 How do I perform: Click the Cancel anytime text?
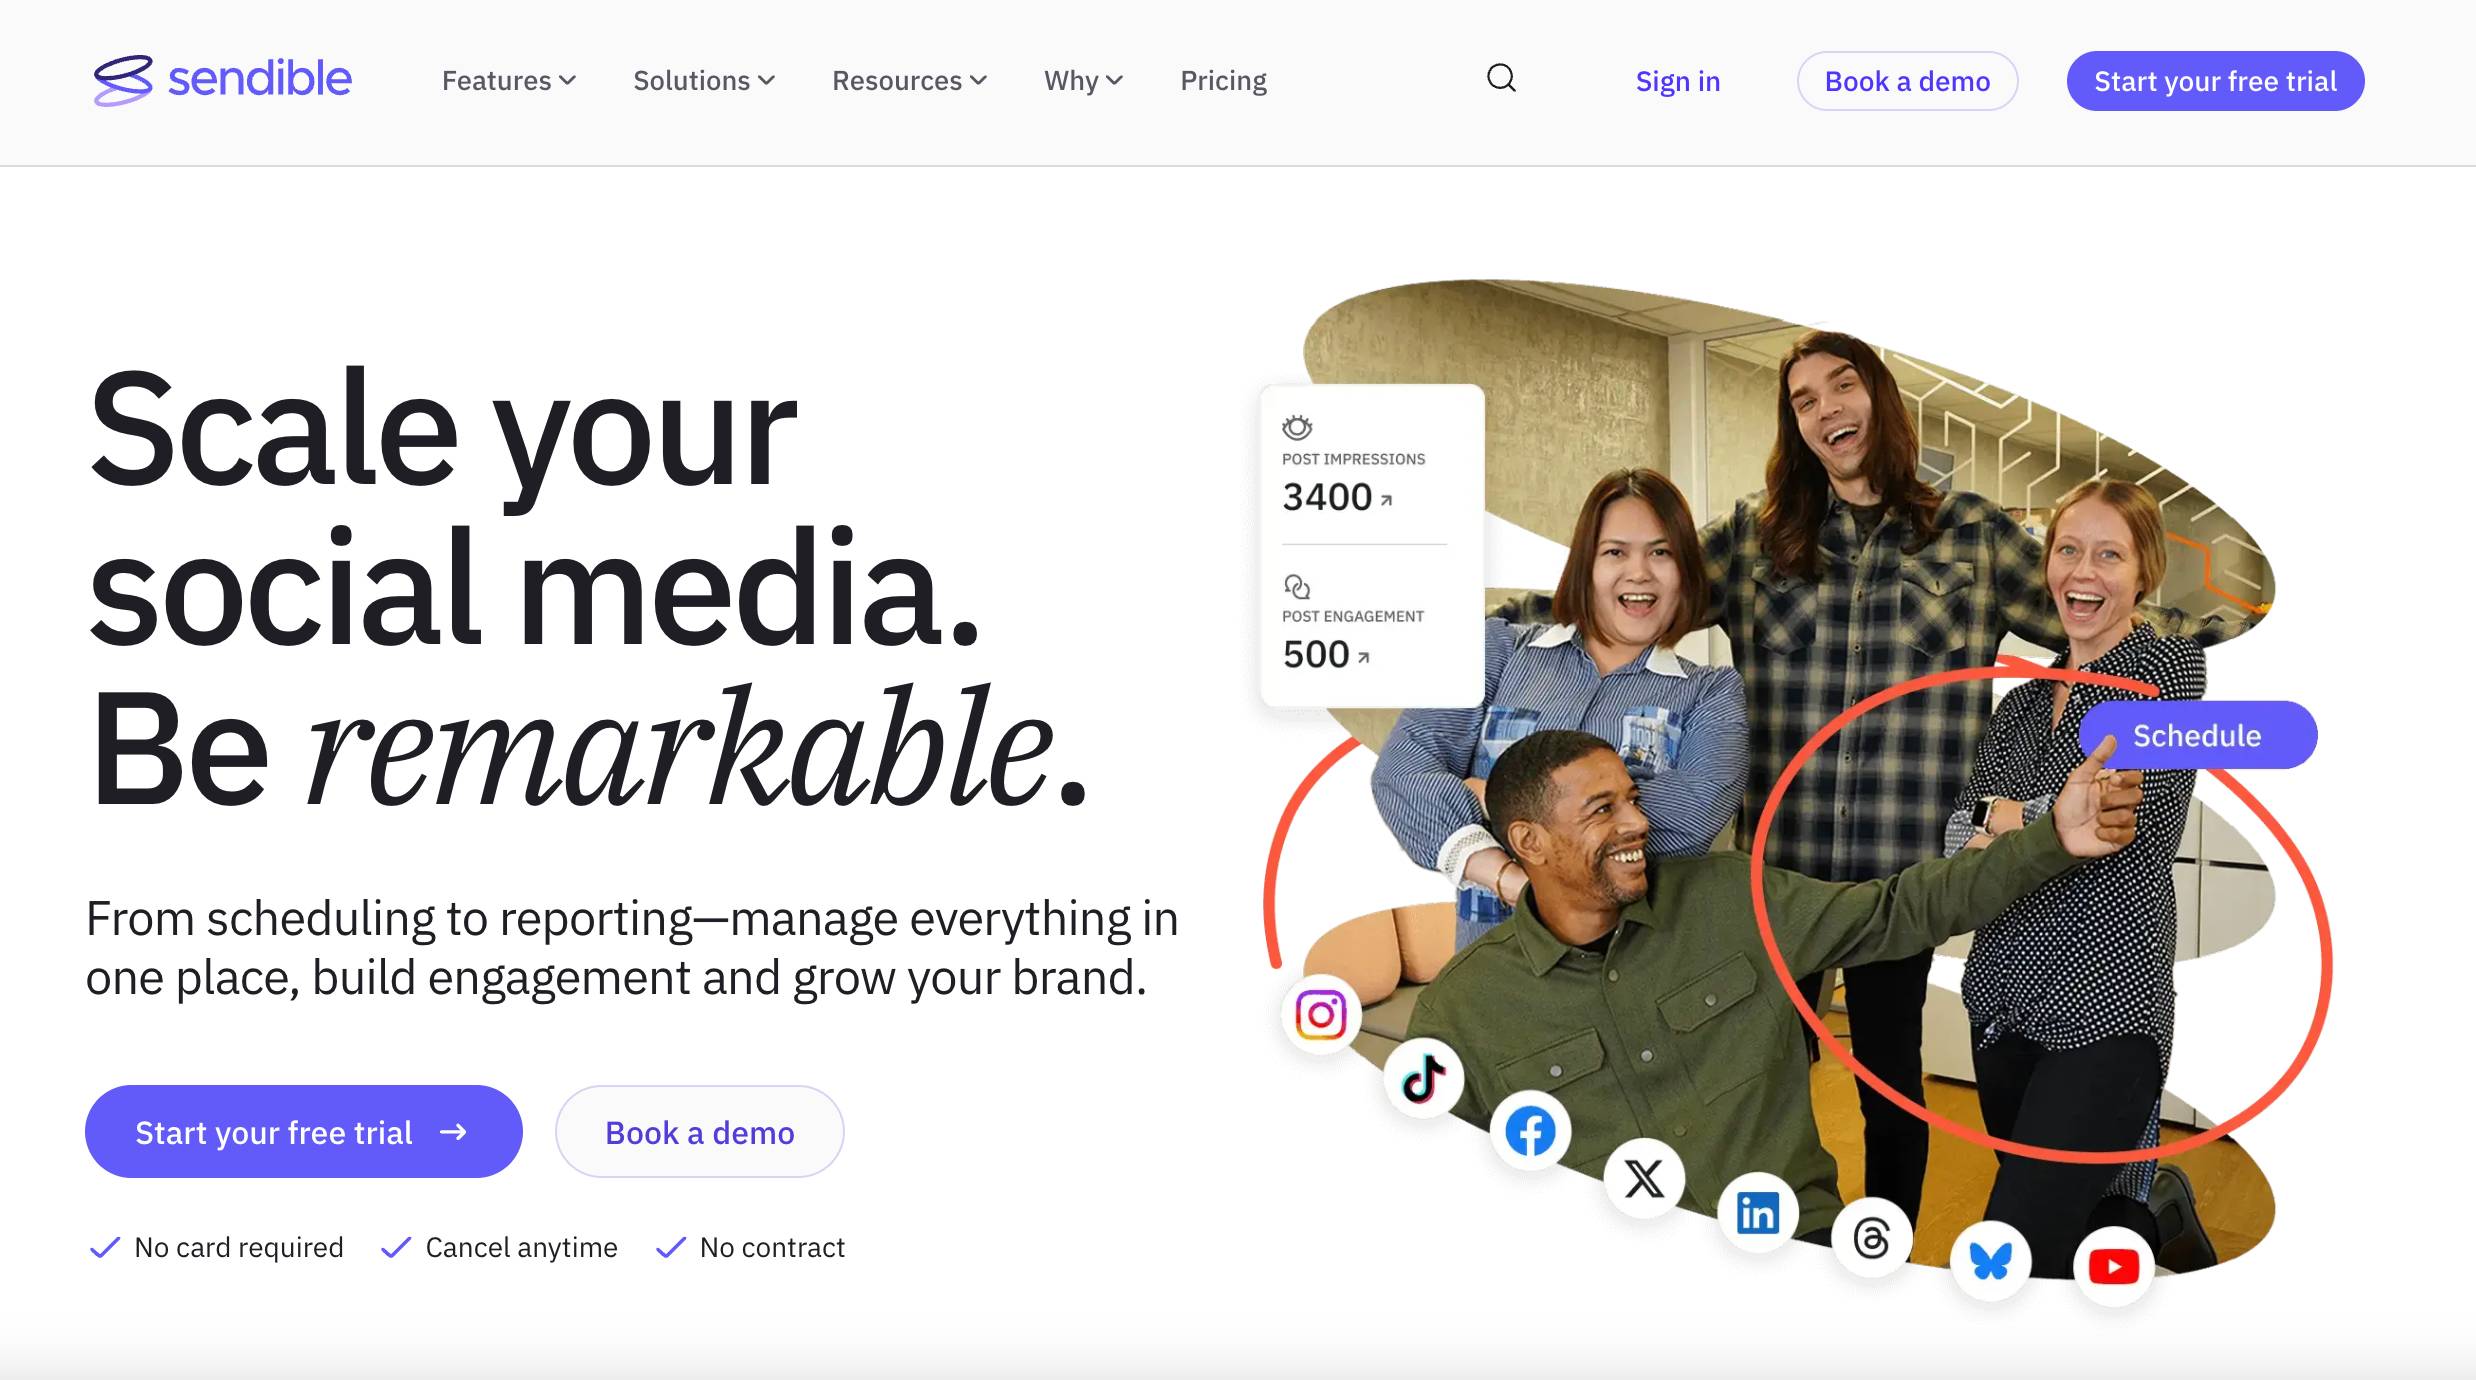521,1247
